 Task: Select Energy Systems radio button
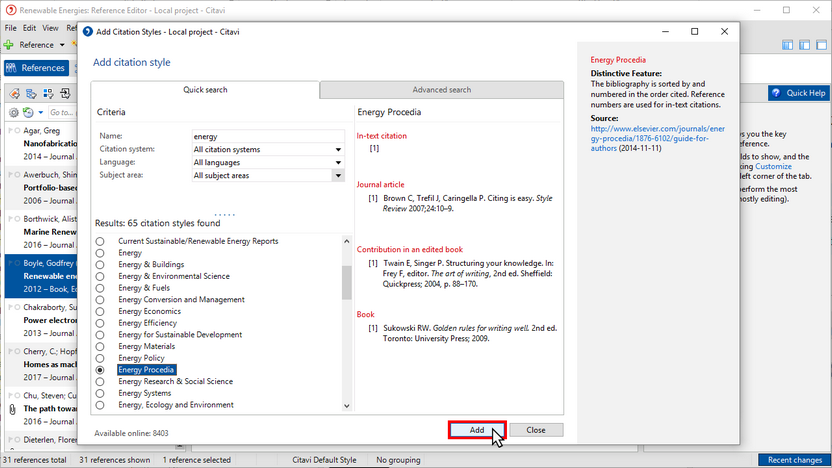point(100,393)
